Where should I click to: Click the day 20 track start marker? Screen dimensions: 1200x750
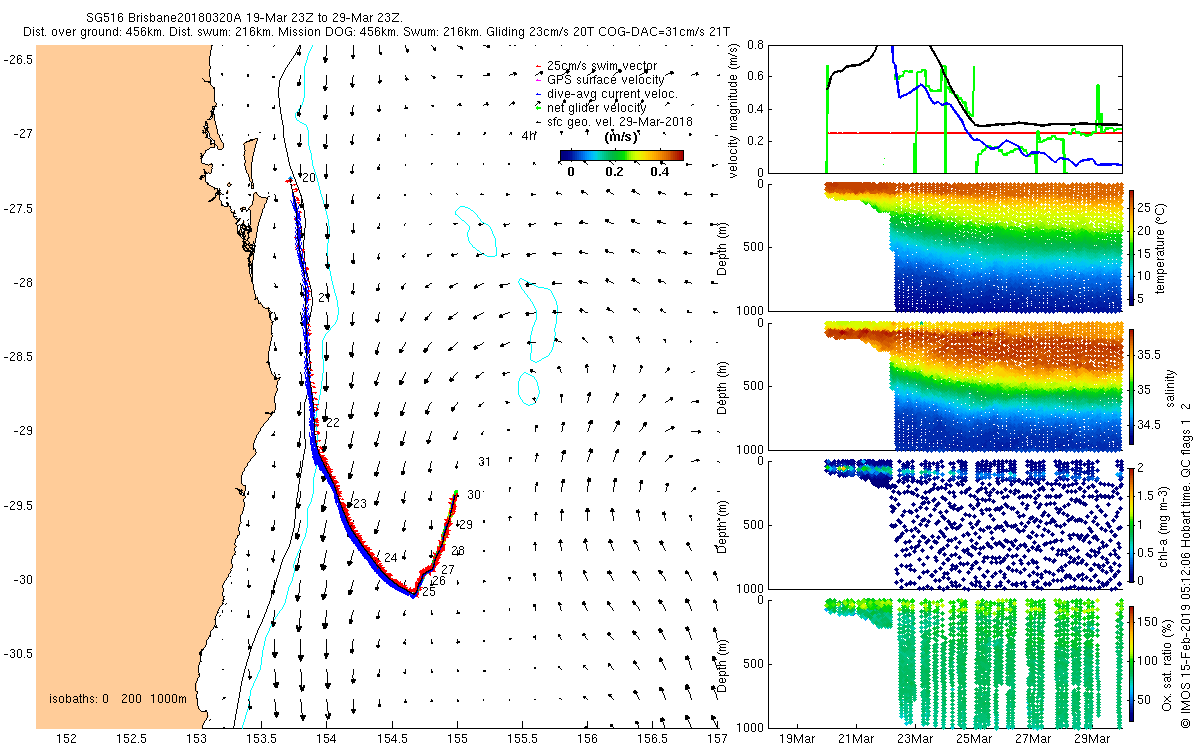(x=308, y=177)
